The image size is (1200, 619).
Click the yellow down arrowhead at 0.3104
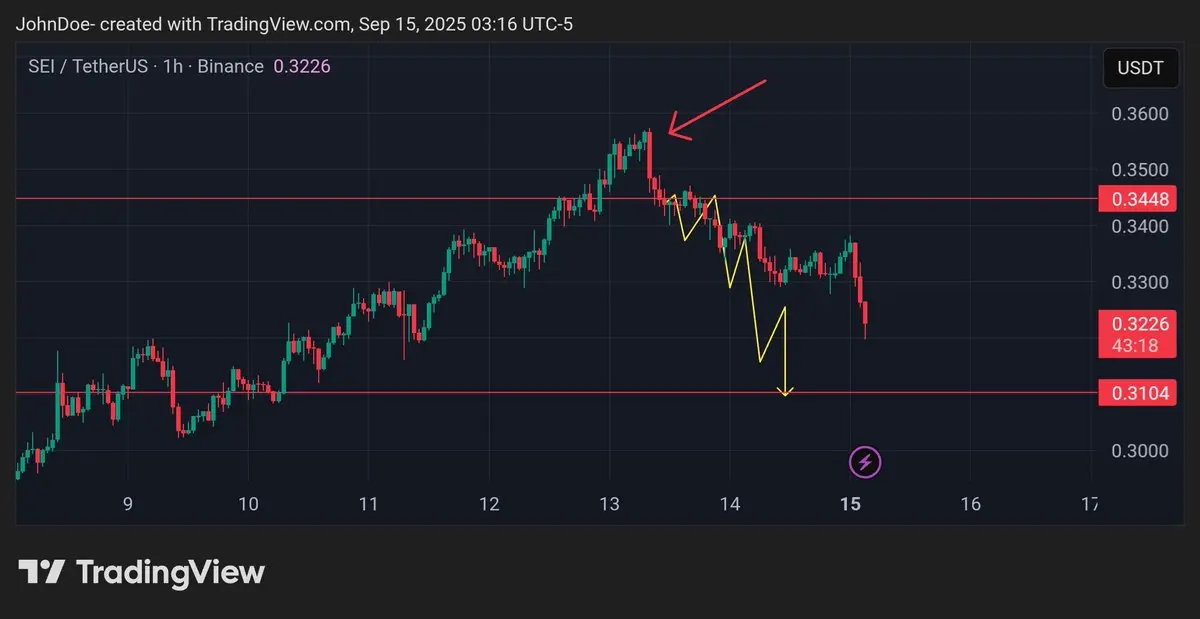(x=786, y=391)
